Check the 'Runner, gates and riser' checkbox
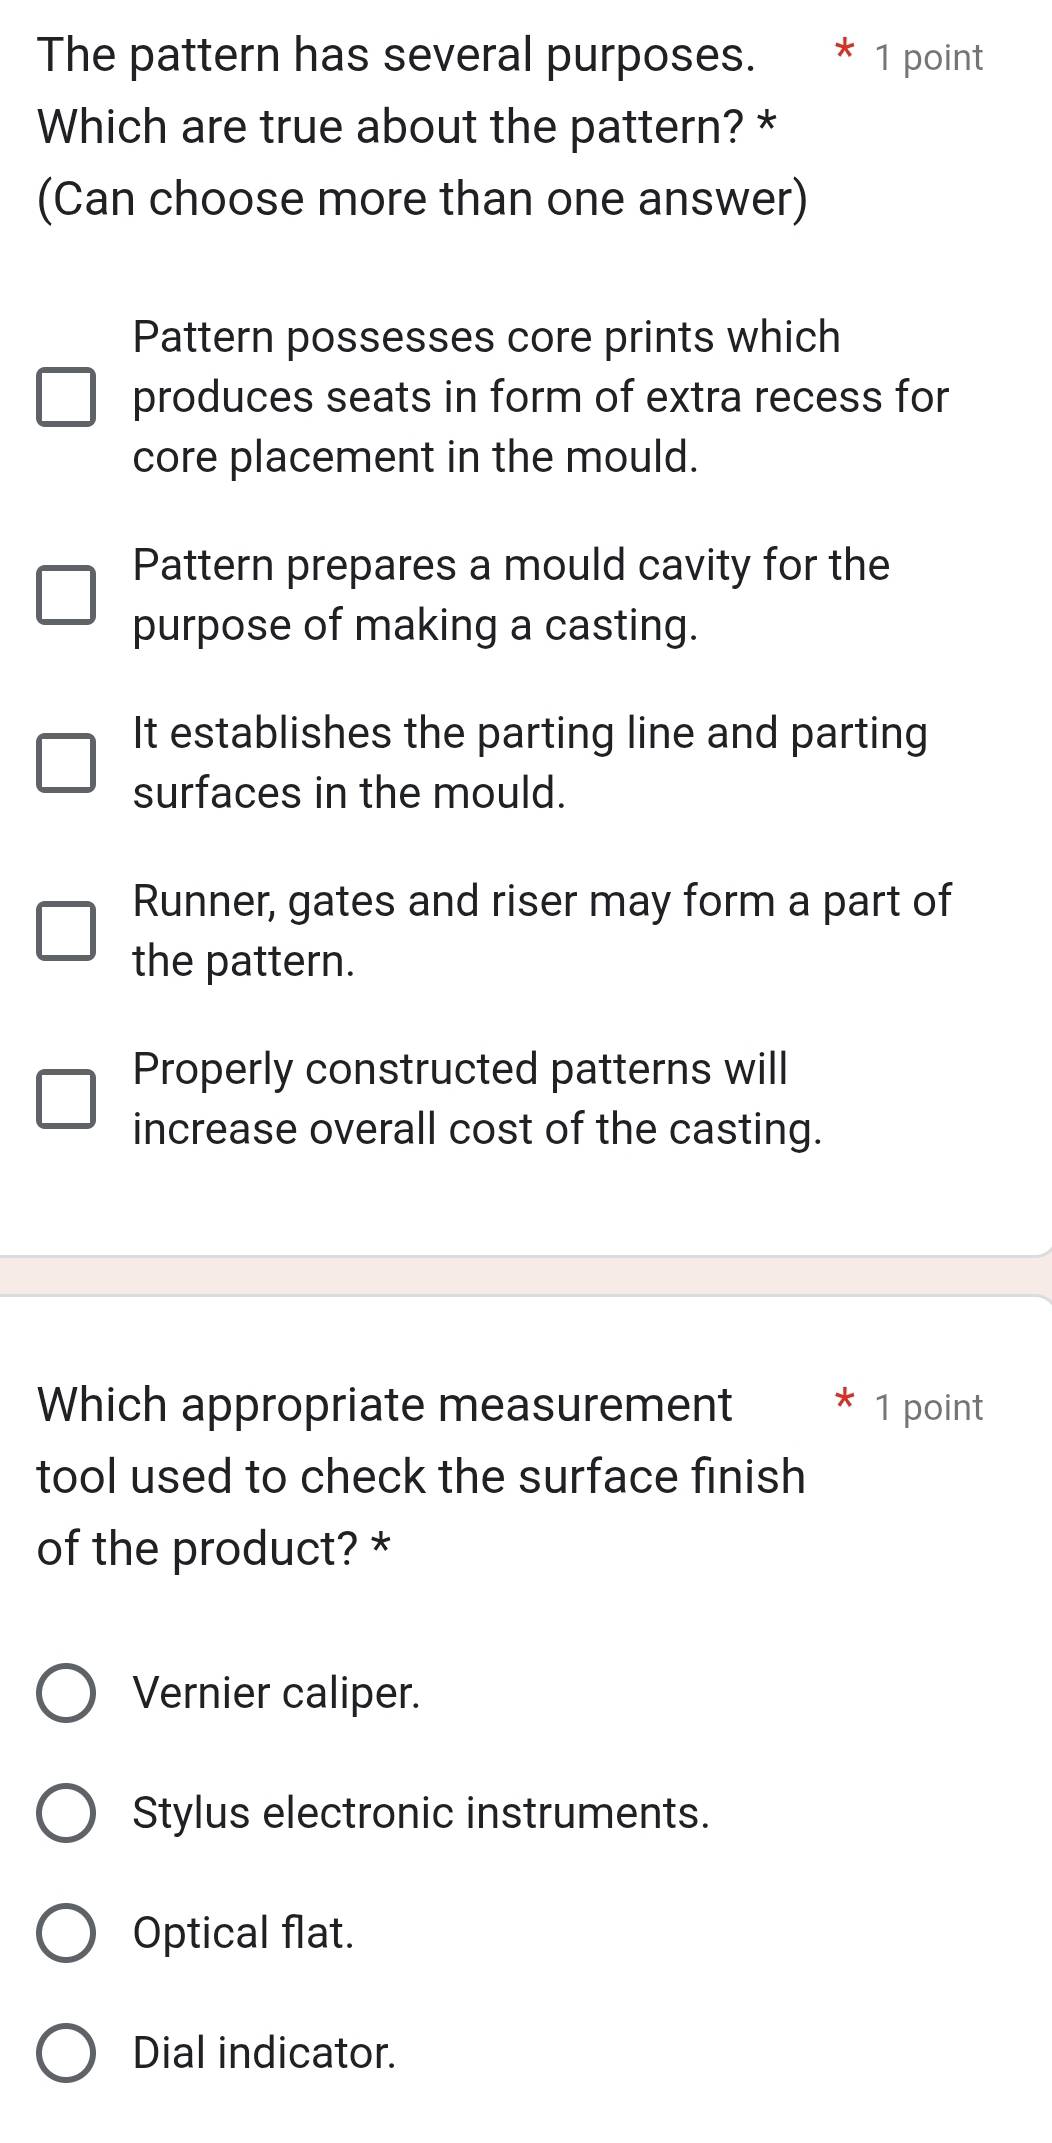 [66, 931]
